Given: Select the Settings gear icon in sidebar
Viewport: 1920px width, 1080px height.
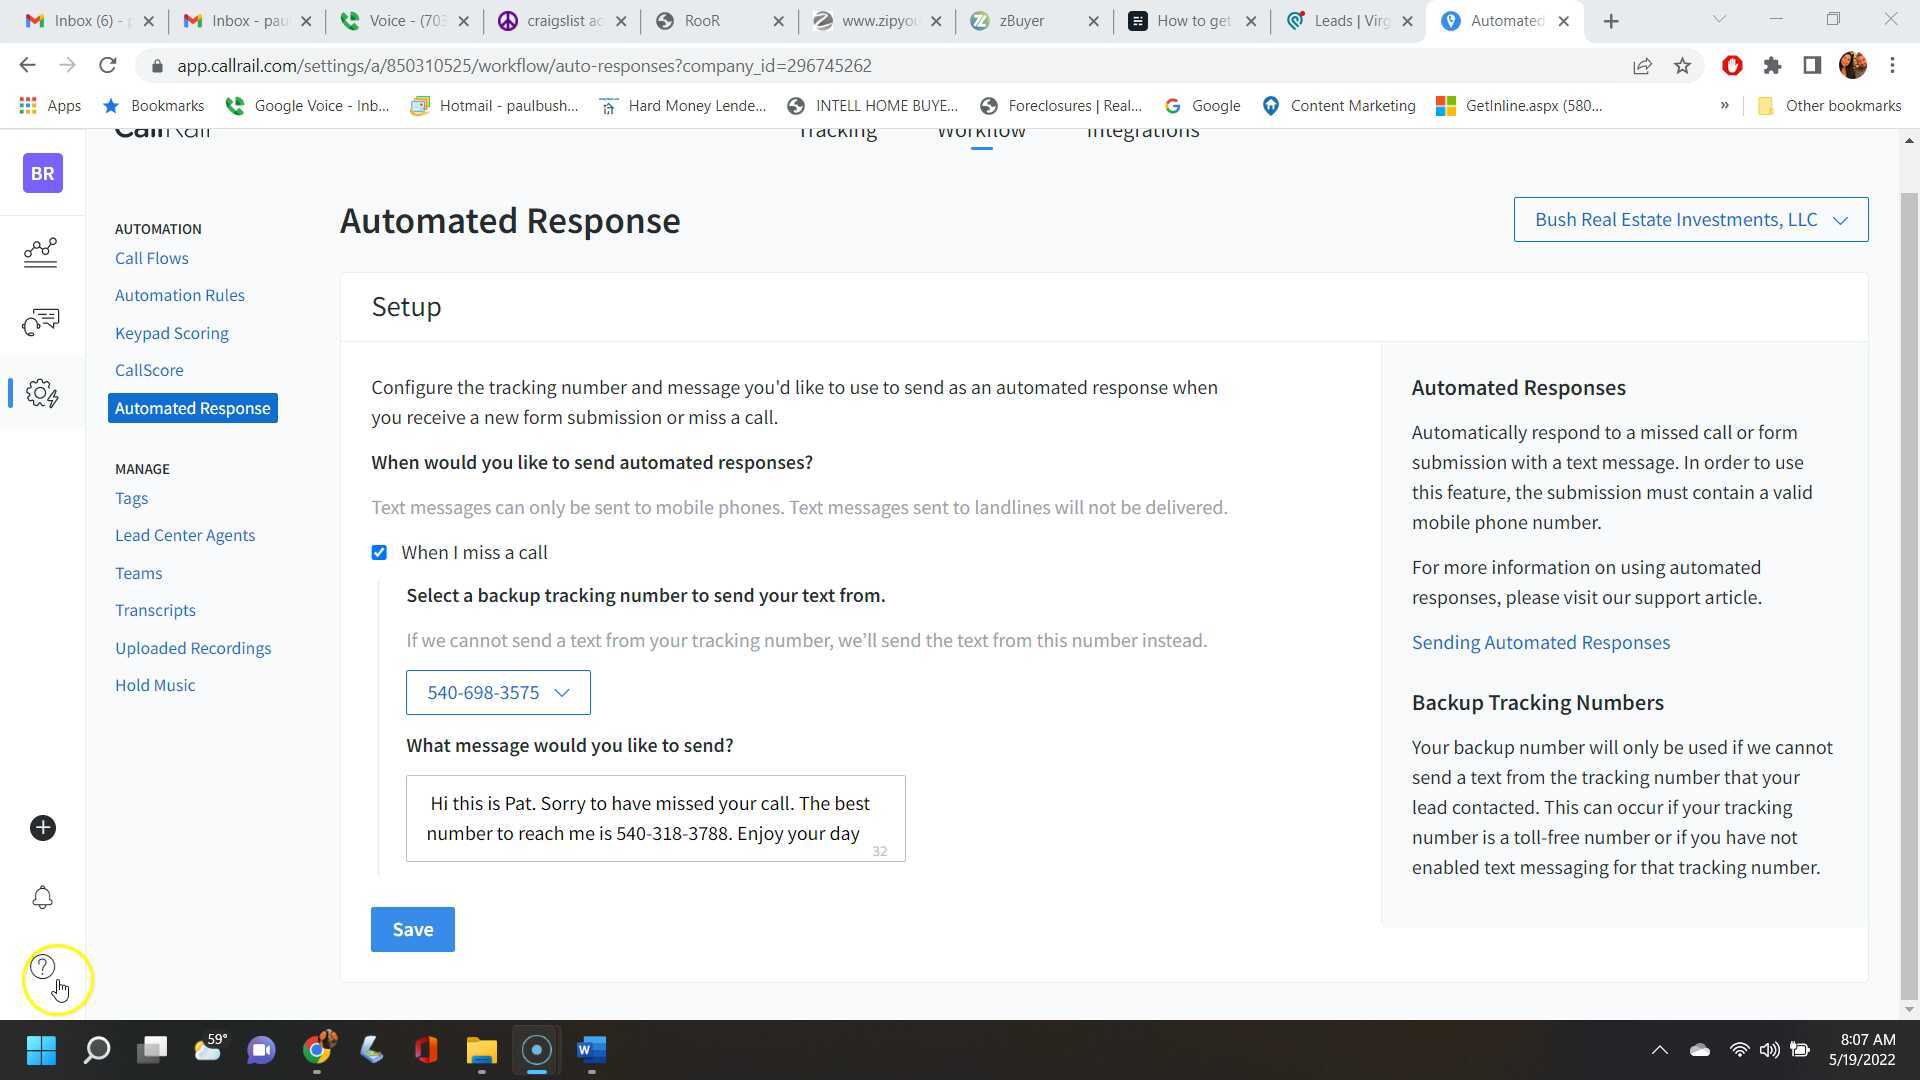Looking at the screenshot, I should pyautogui.click(x=41, y=393).
